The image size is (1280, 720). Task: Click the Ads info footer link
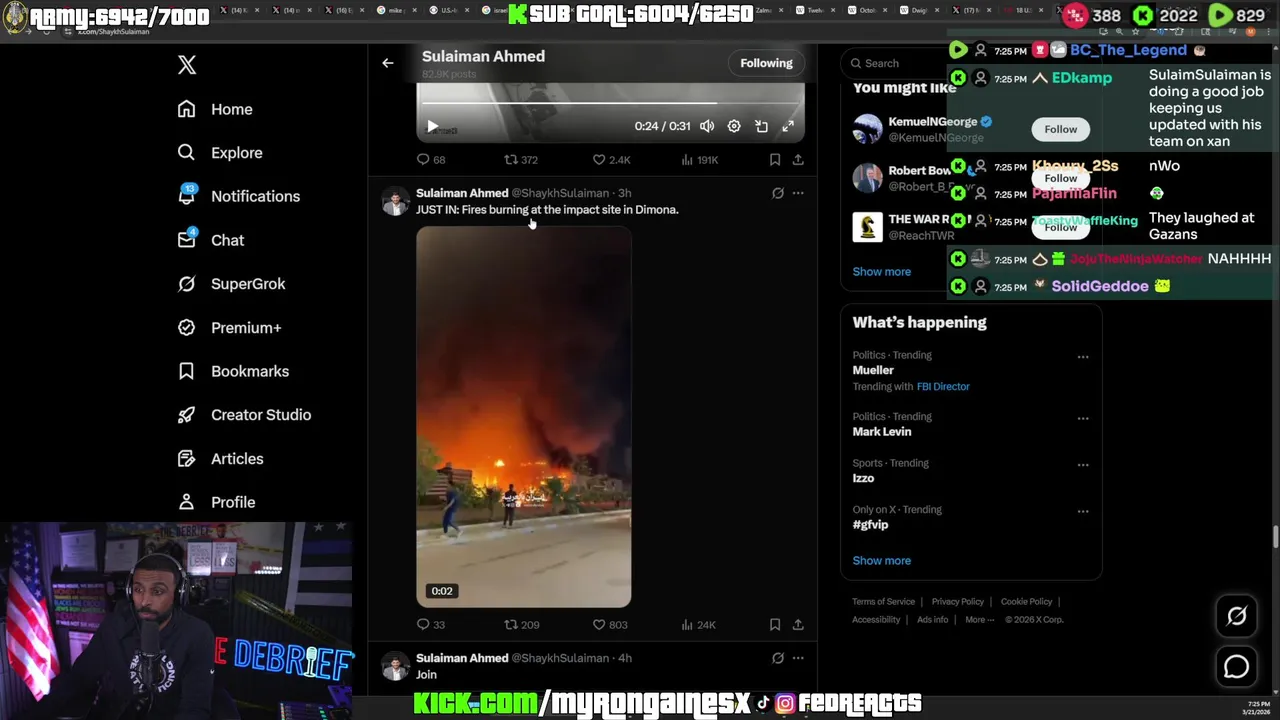click(x=933, y=620)
